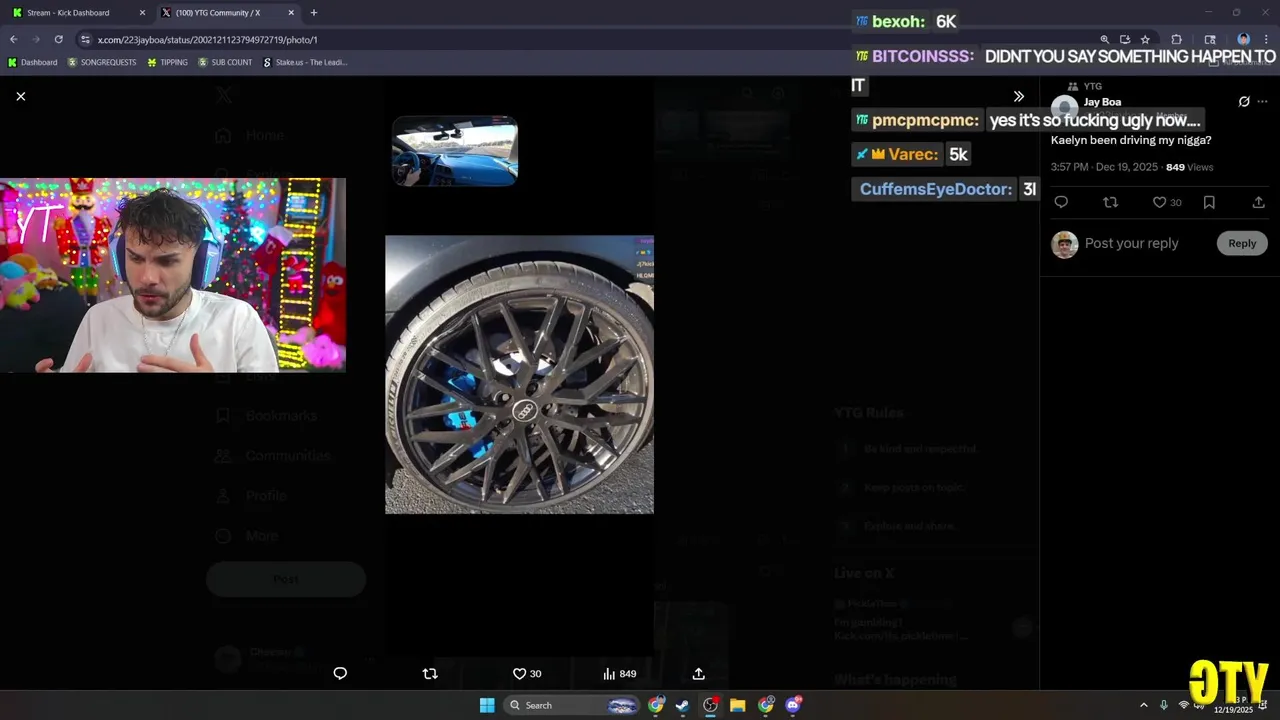Open the first Chrome icon on the taskbar

click(x=655, y=705)
